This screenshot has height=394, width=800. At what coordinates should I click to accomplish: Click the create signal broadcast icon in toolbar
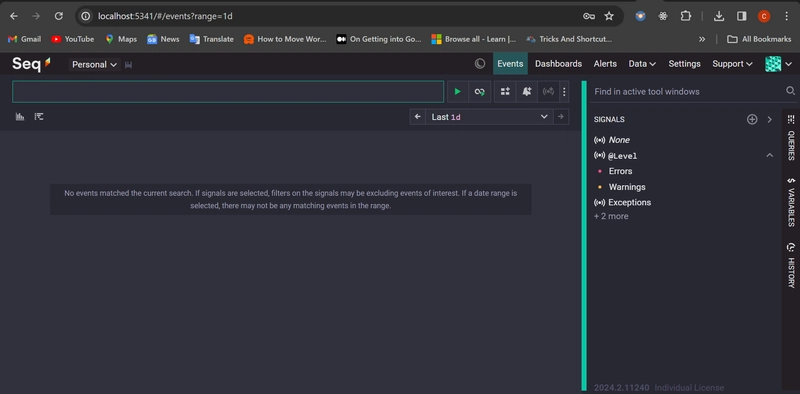tap(548, 92)
